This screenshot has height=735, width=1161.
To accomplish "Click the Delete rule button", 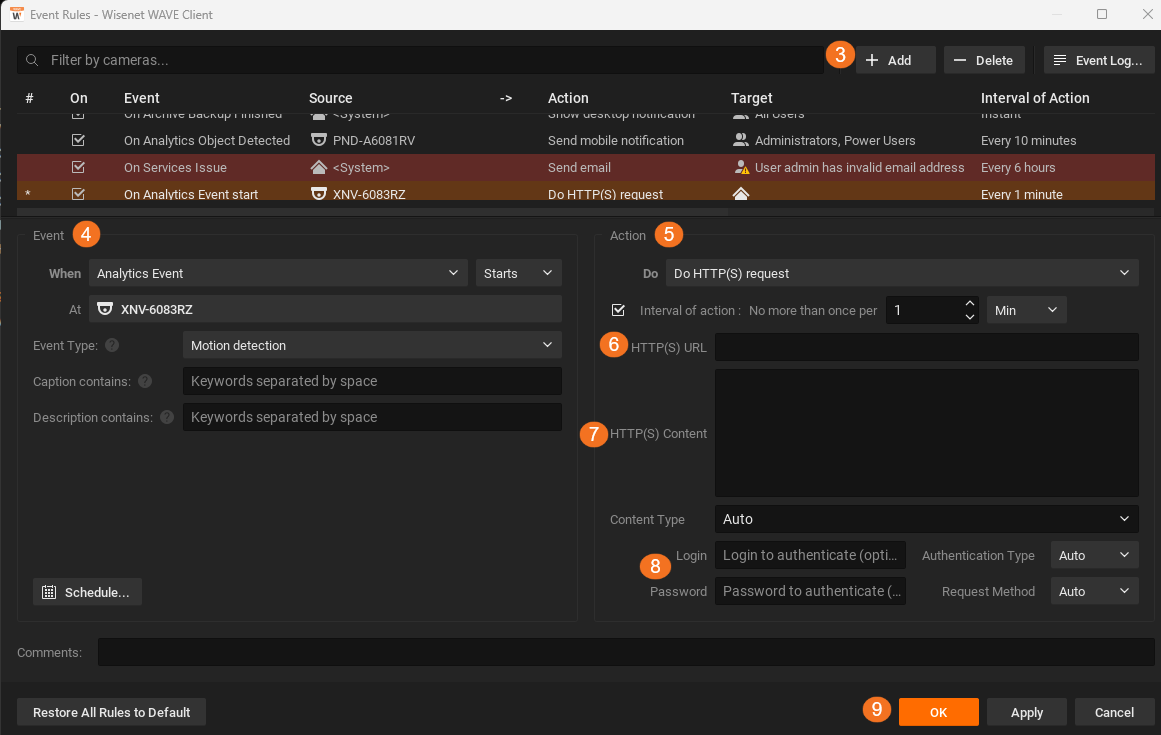I will (x=983, y=60).
